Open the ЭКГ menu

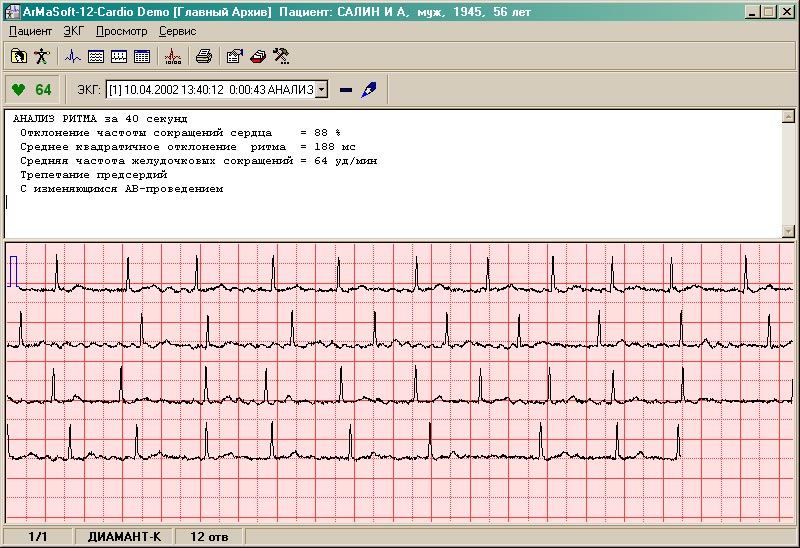coord(73,31)
